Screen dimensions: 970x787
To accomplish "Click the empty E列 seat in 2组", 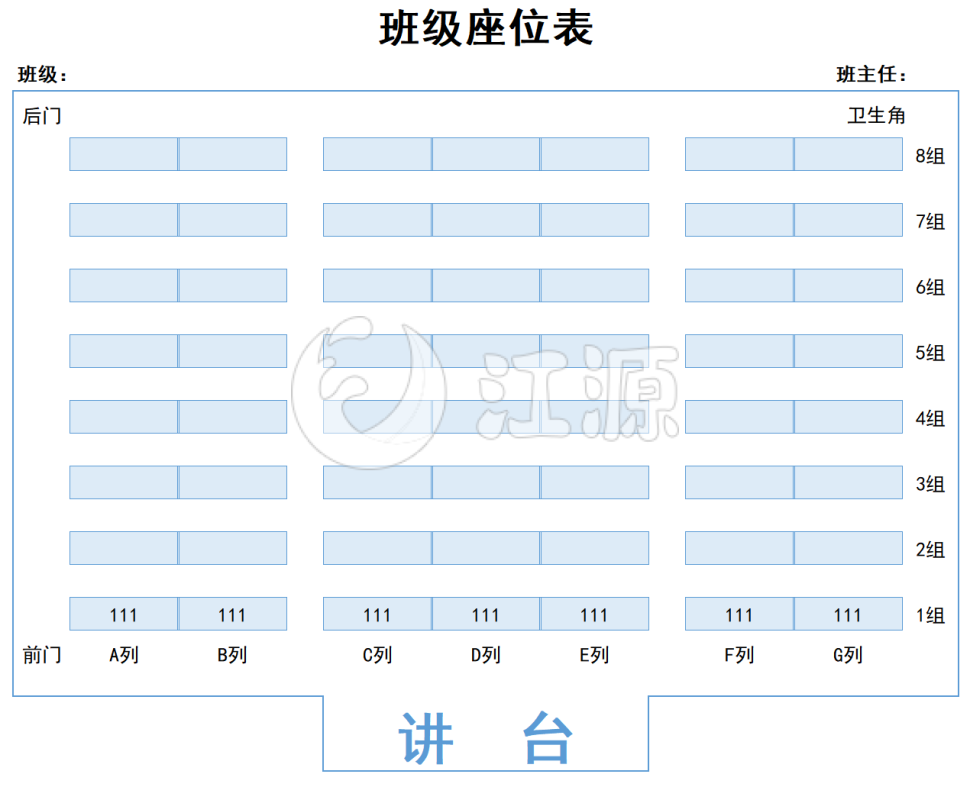I will coord(594,548).
